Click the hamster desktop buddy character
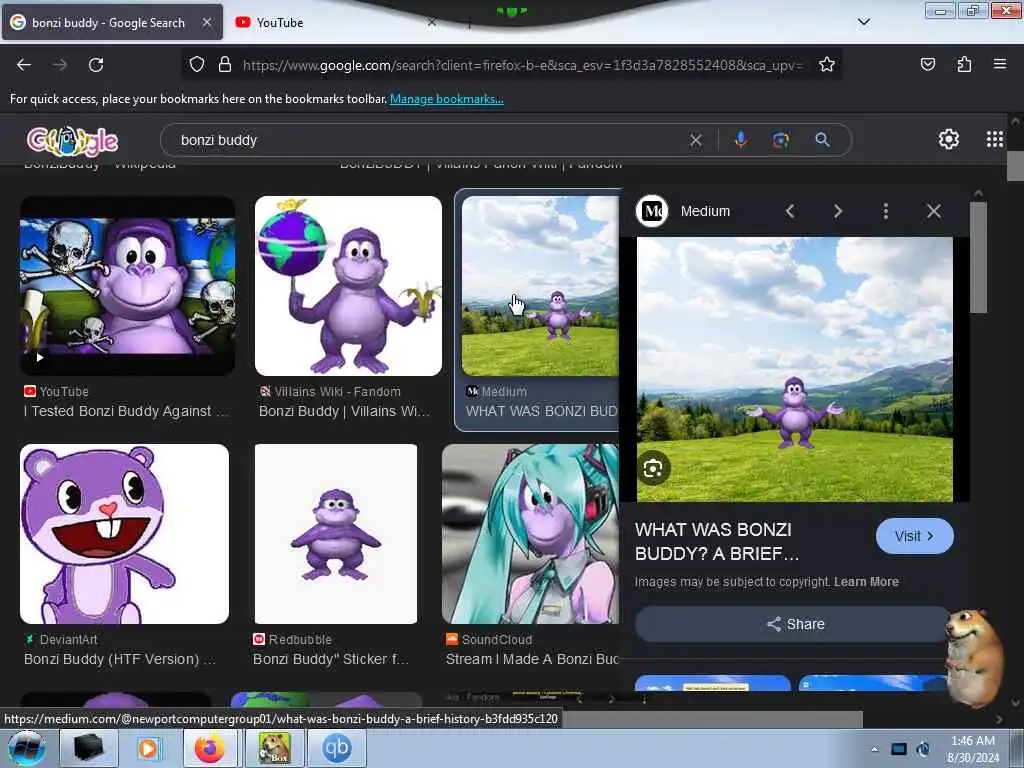Viewport: 1024px width, 768px height. pos(974,657)
